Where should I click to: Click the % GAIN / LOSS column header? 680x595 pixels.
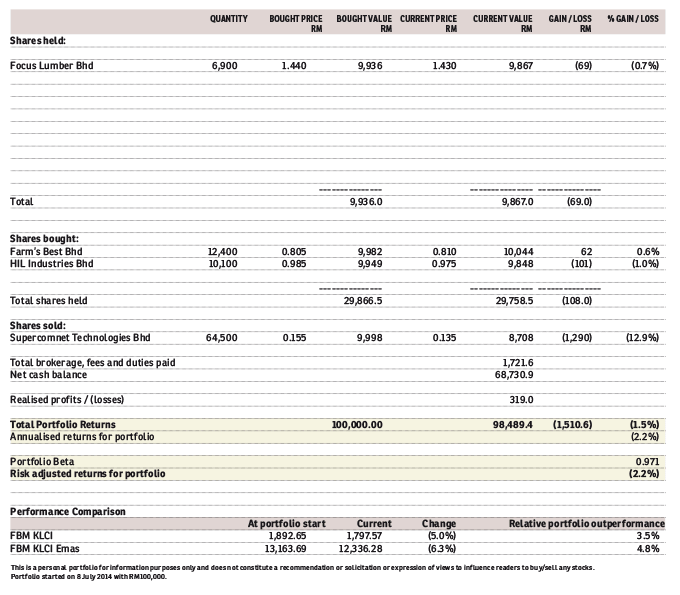[633, 19]
